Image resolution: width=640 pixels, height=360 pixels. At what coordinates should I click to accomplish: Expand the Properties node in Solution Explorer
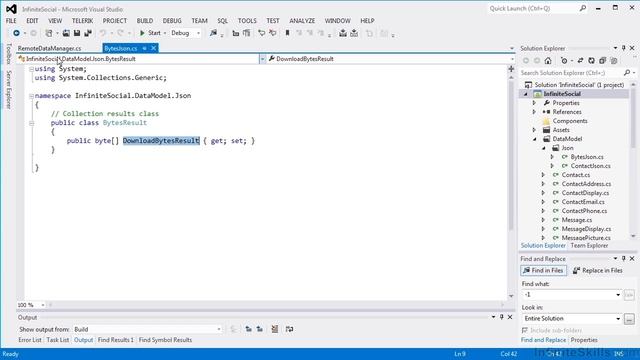click(x=534, y=103)
